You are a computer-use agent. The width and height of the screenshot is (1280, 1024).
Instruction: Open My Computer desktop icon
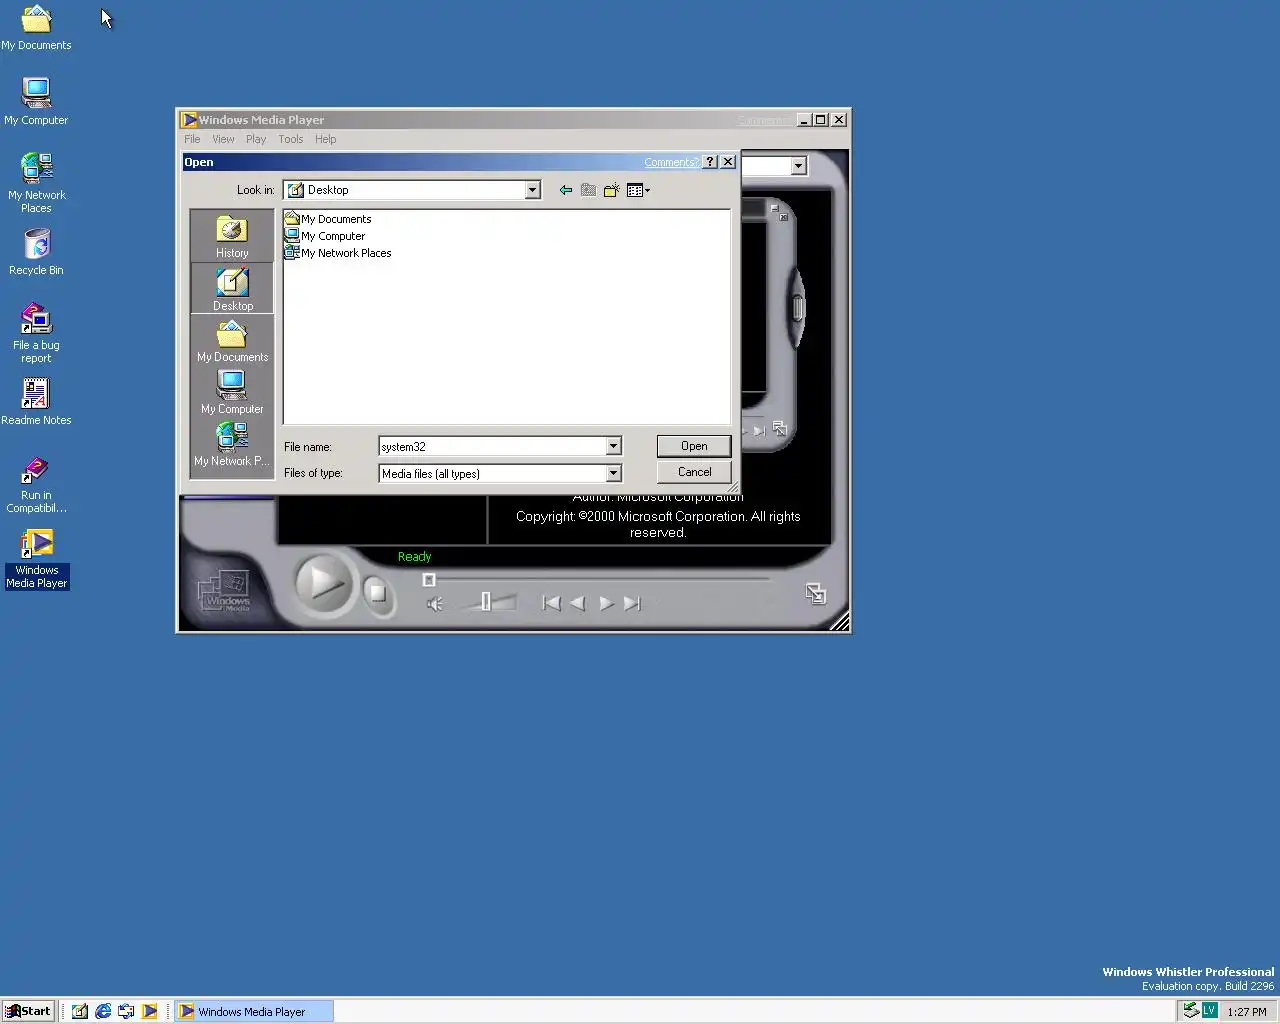point(36,102)
